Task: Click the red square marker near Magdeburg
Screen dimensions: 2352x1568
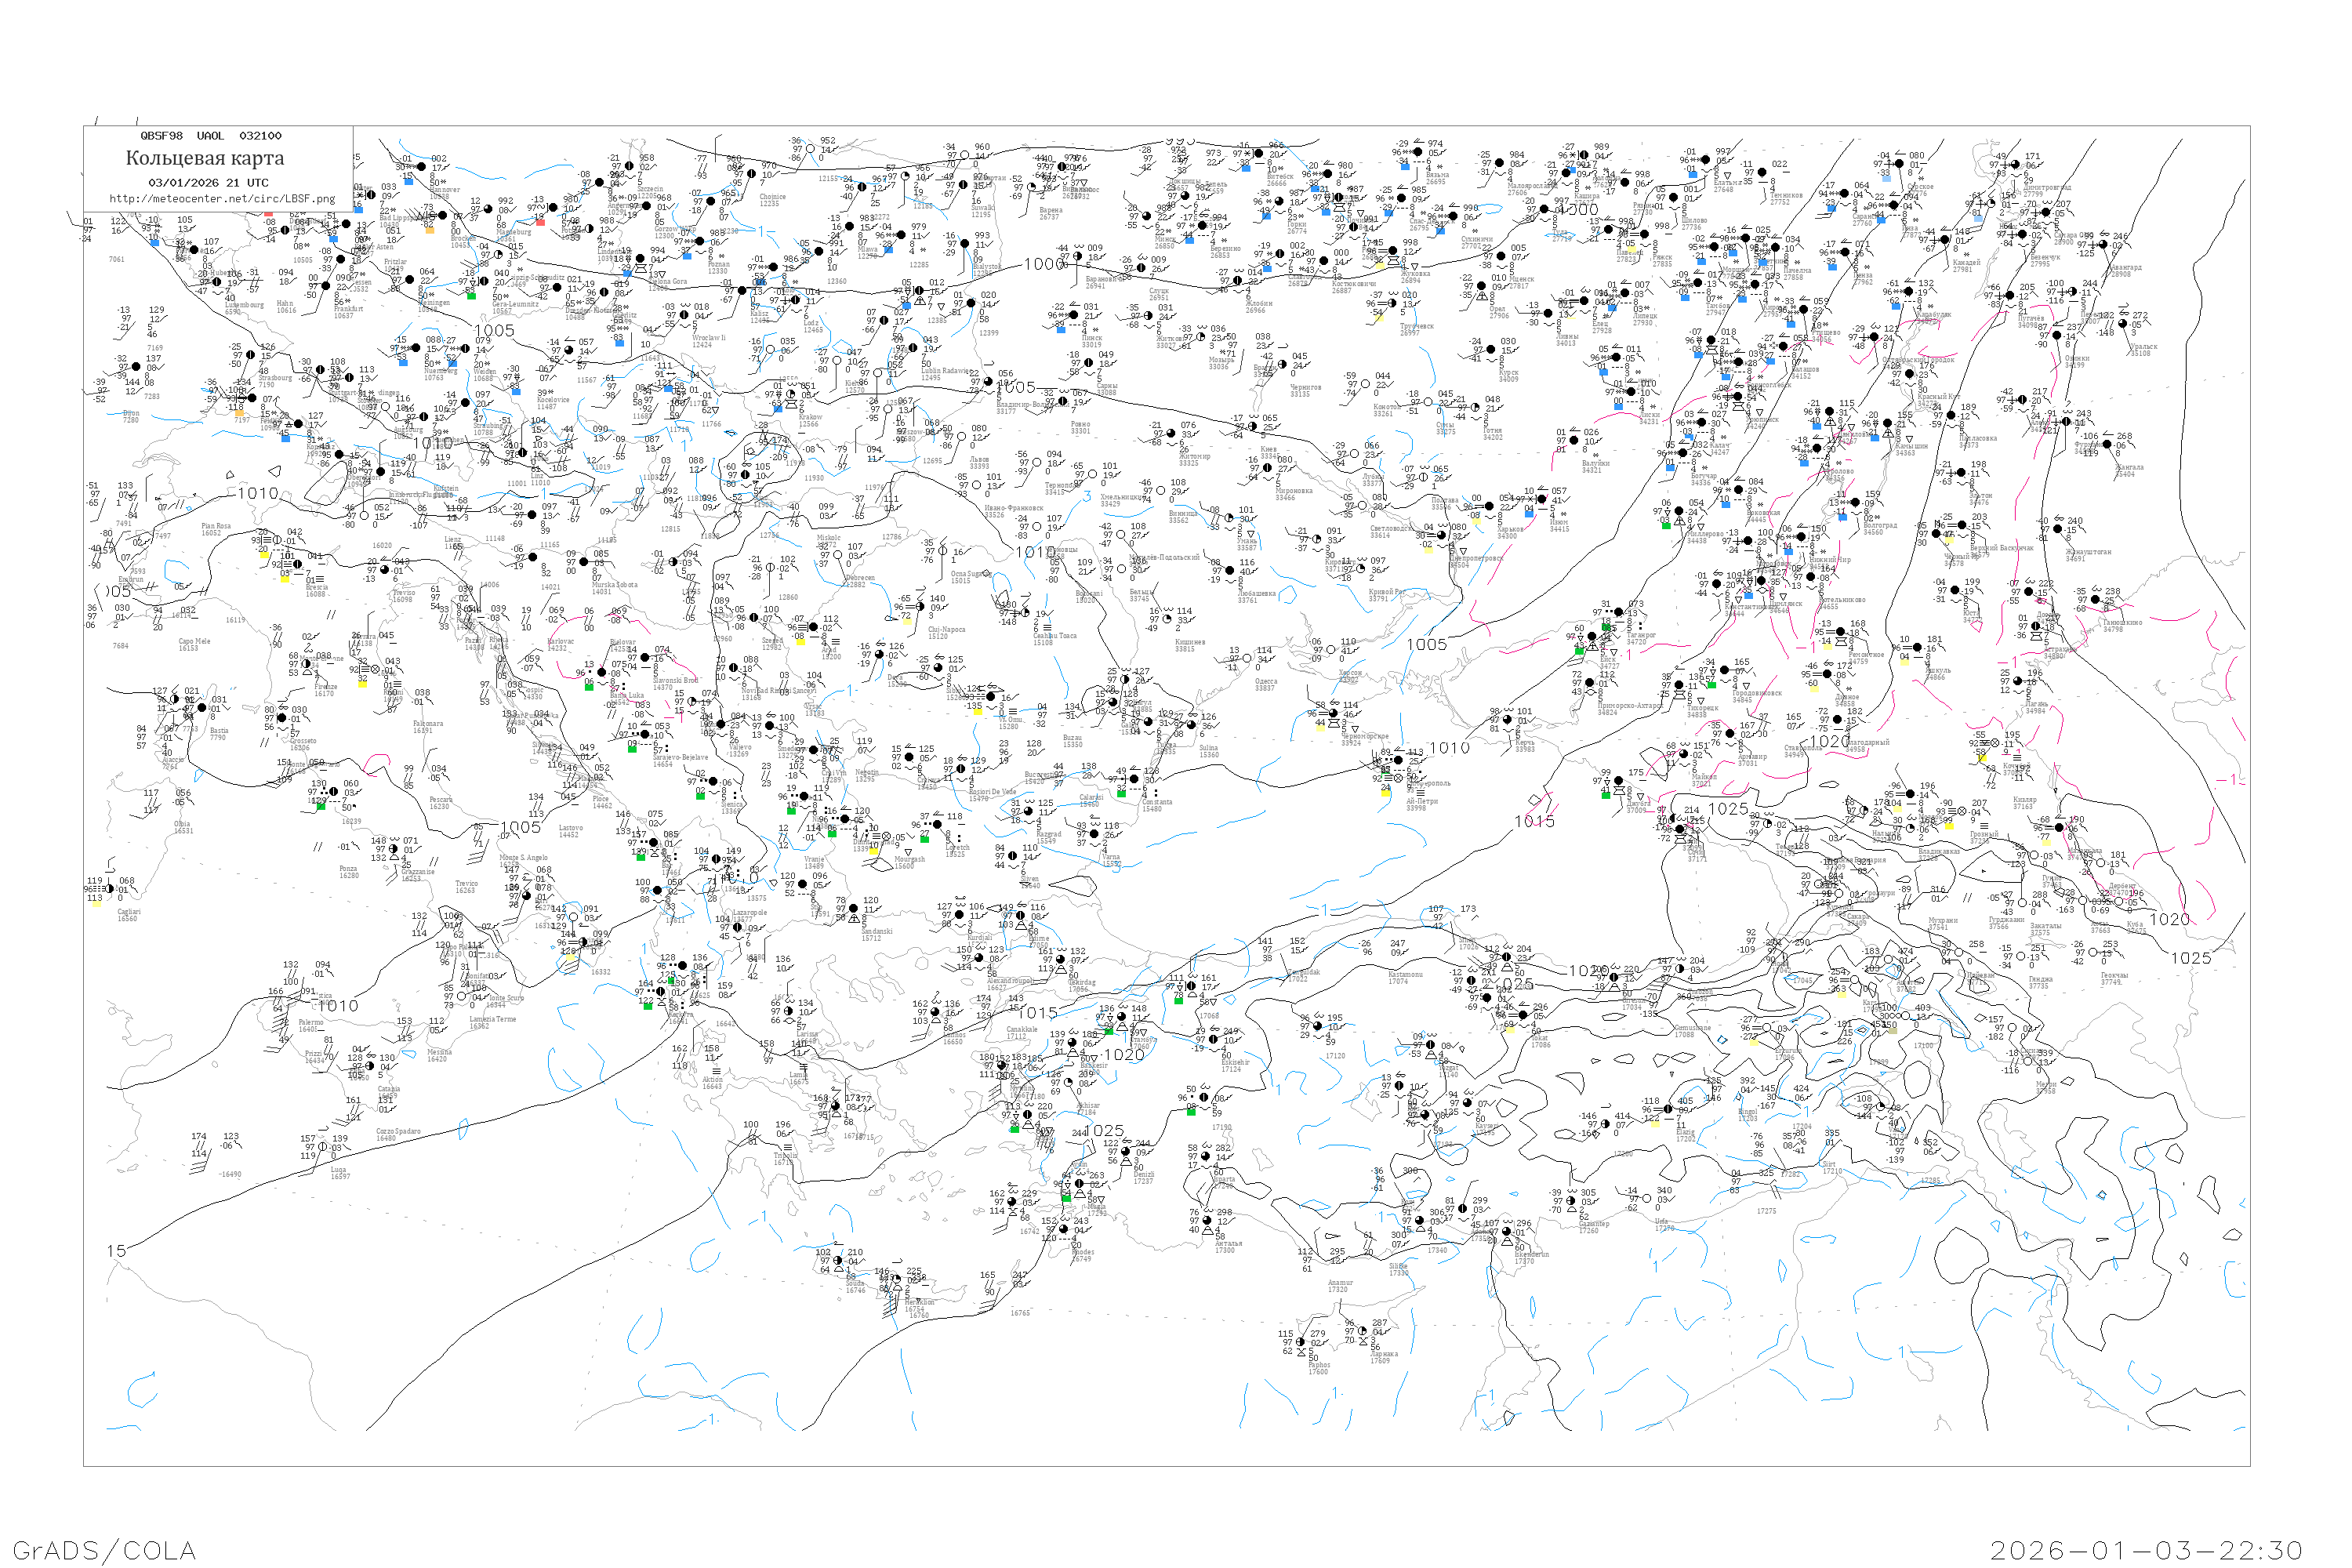Action: click(541, 221)
